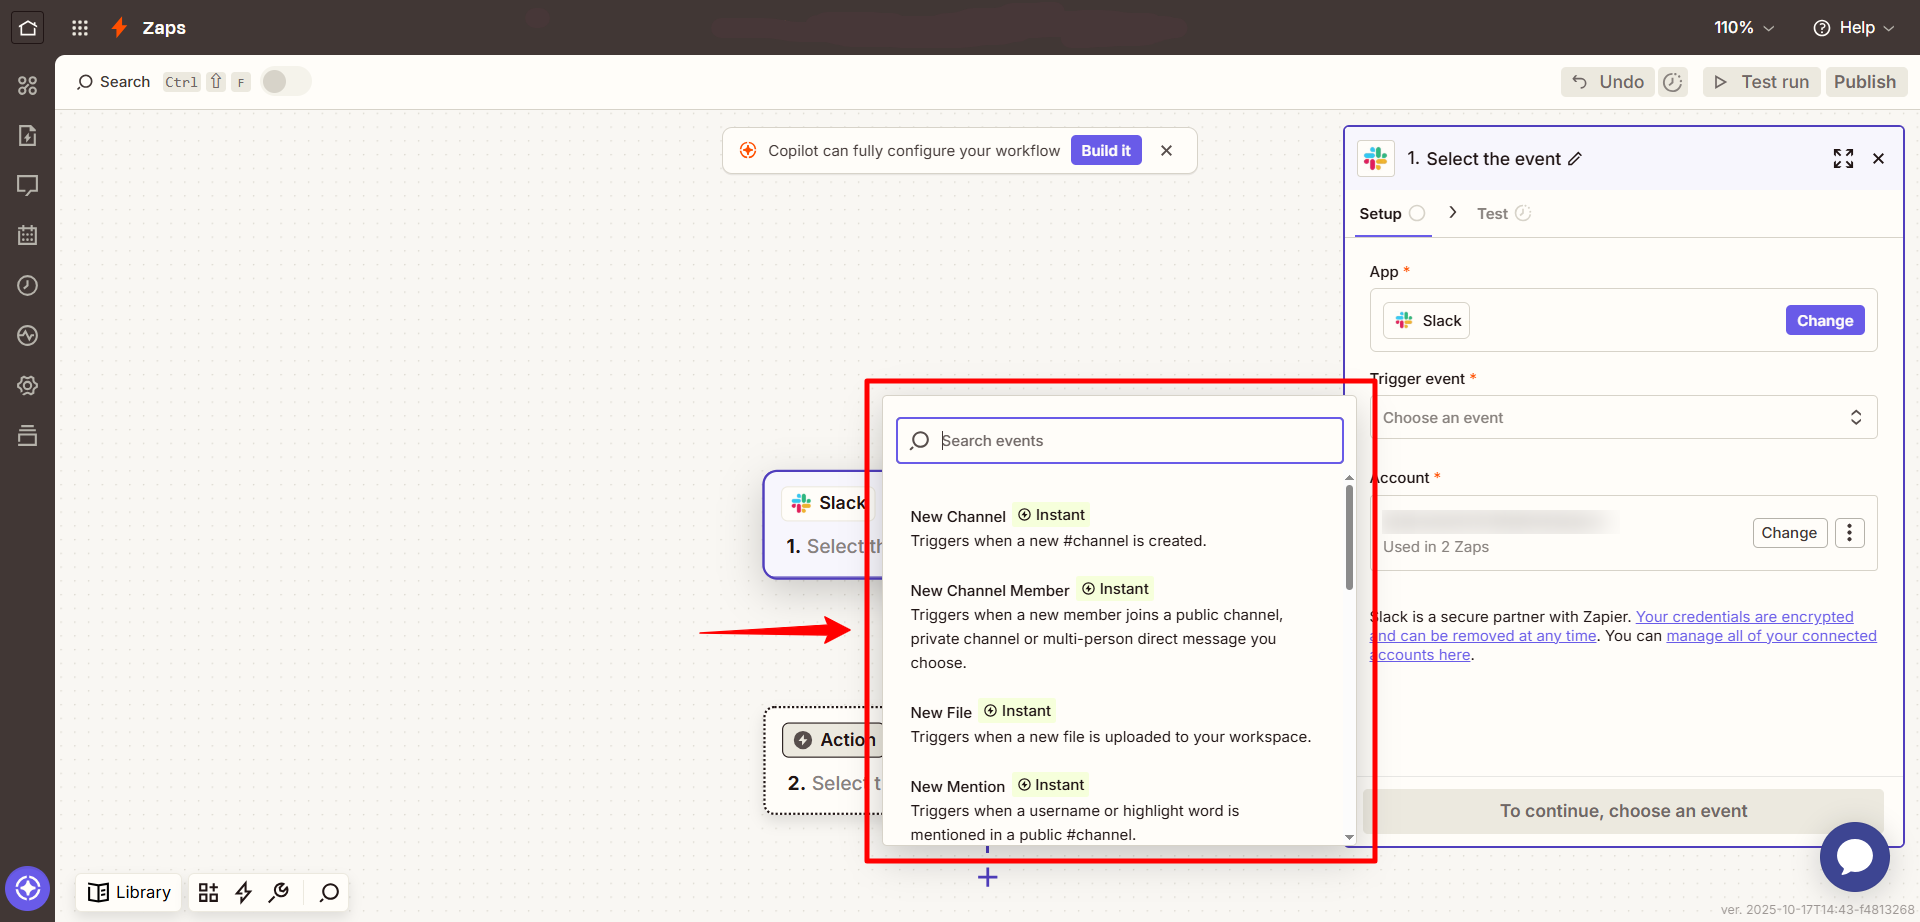
Task: Click the Zaps lightning bolt logo
Action: coord(119,28)
